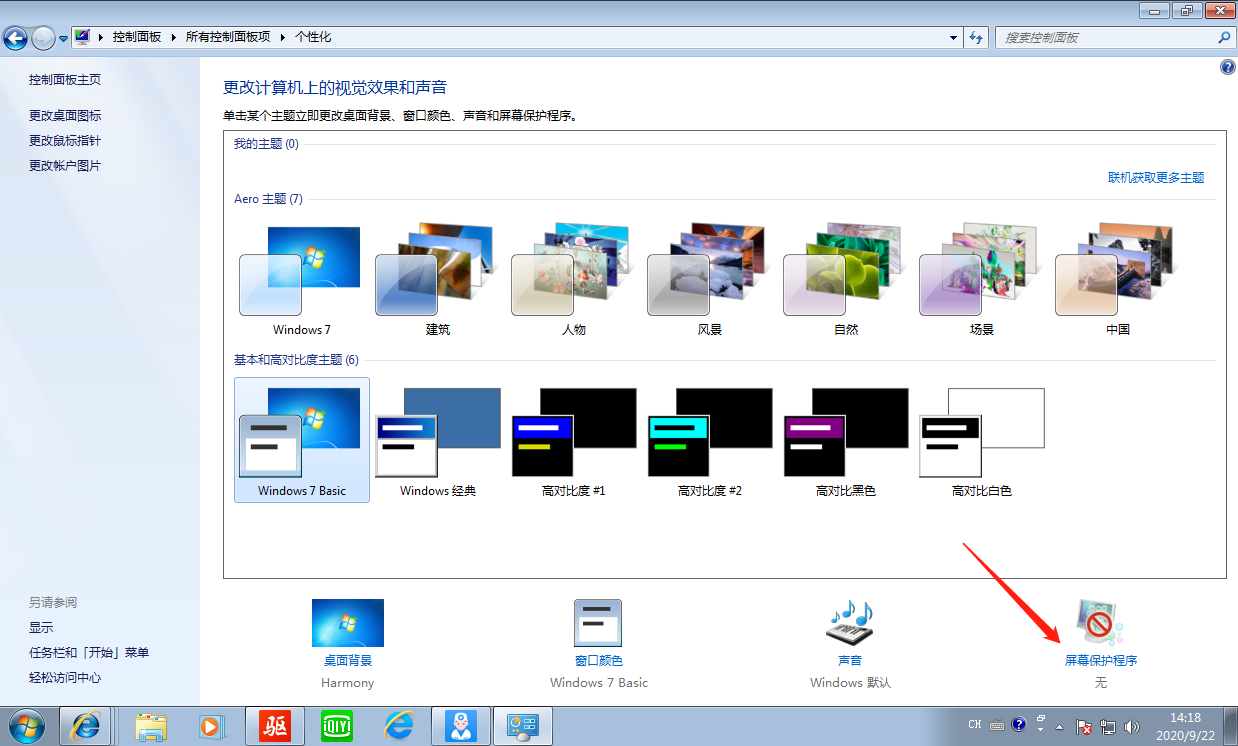Open 联机获取更多主题 link
Screen dimensions: 1238x746
(x=1156, y=177)
